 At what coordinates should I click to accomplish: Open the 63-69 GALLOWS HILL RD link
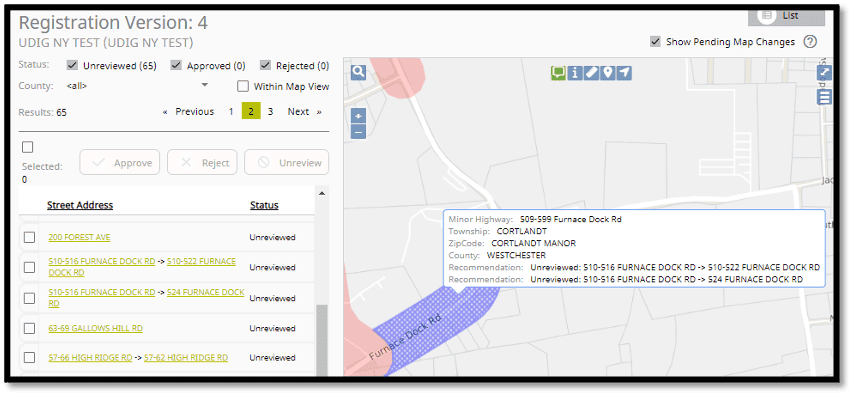[x=96, y=328]
